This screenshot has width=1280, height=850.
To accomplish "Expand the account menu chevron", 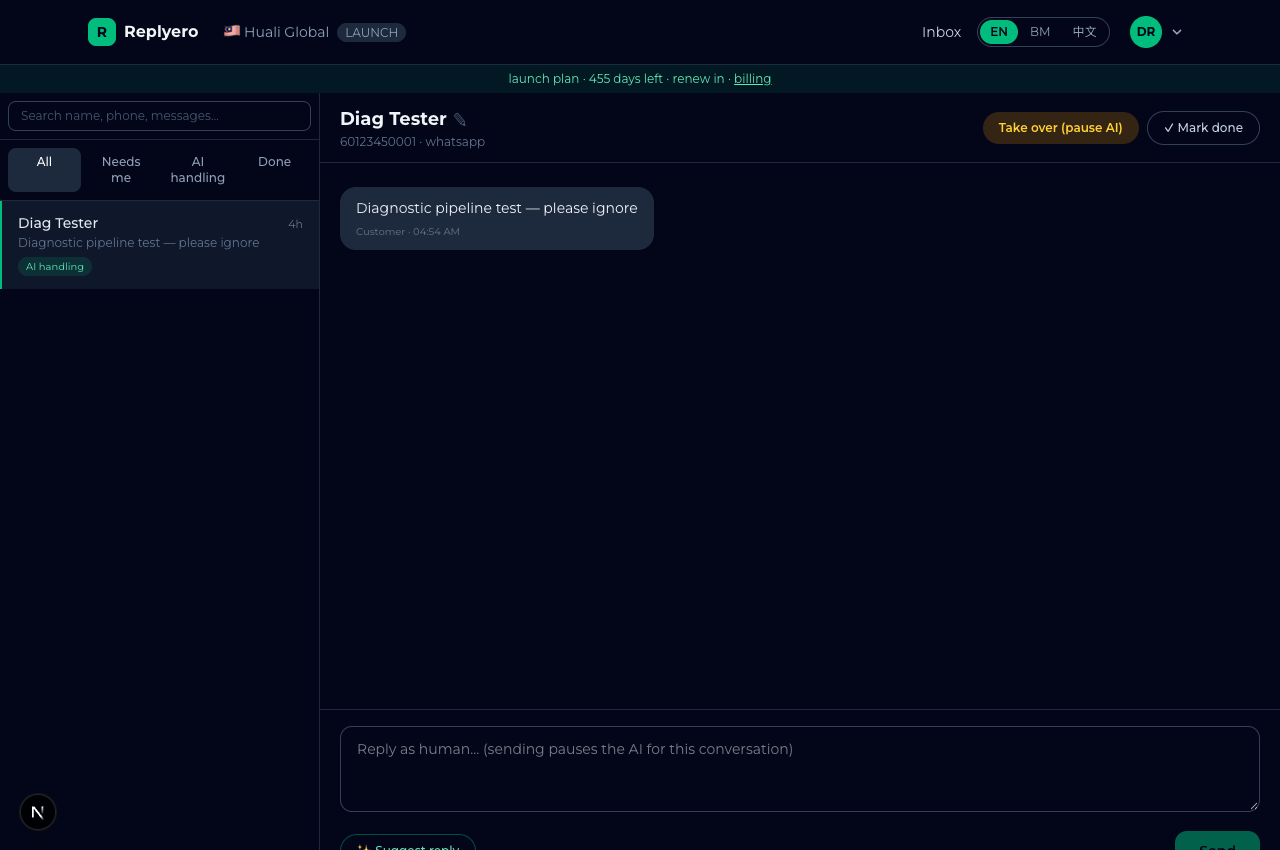I will 1177,32.
